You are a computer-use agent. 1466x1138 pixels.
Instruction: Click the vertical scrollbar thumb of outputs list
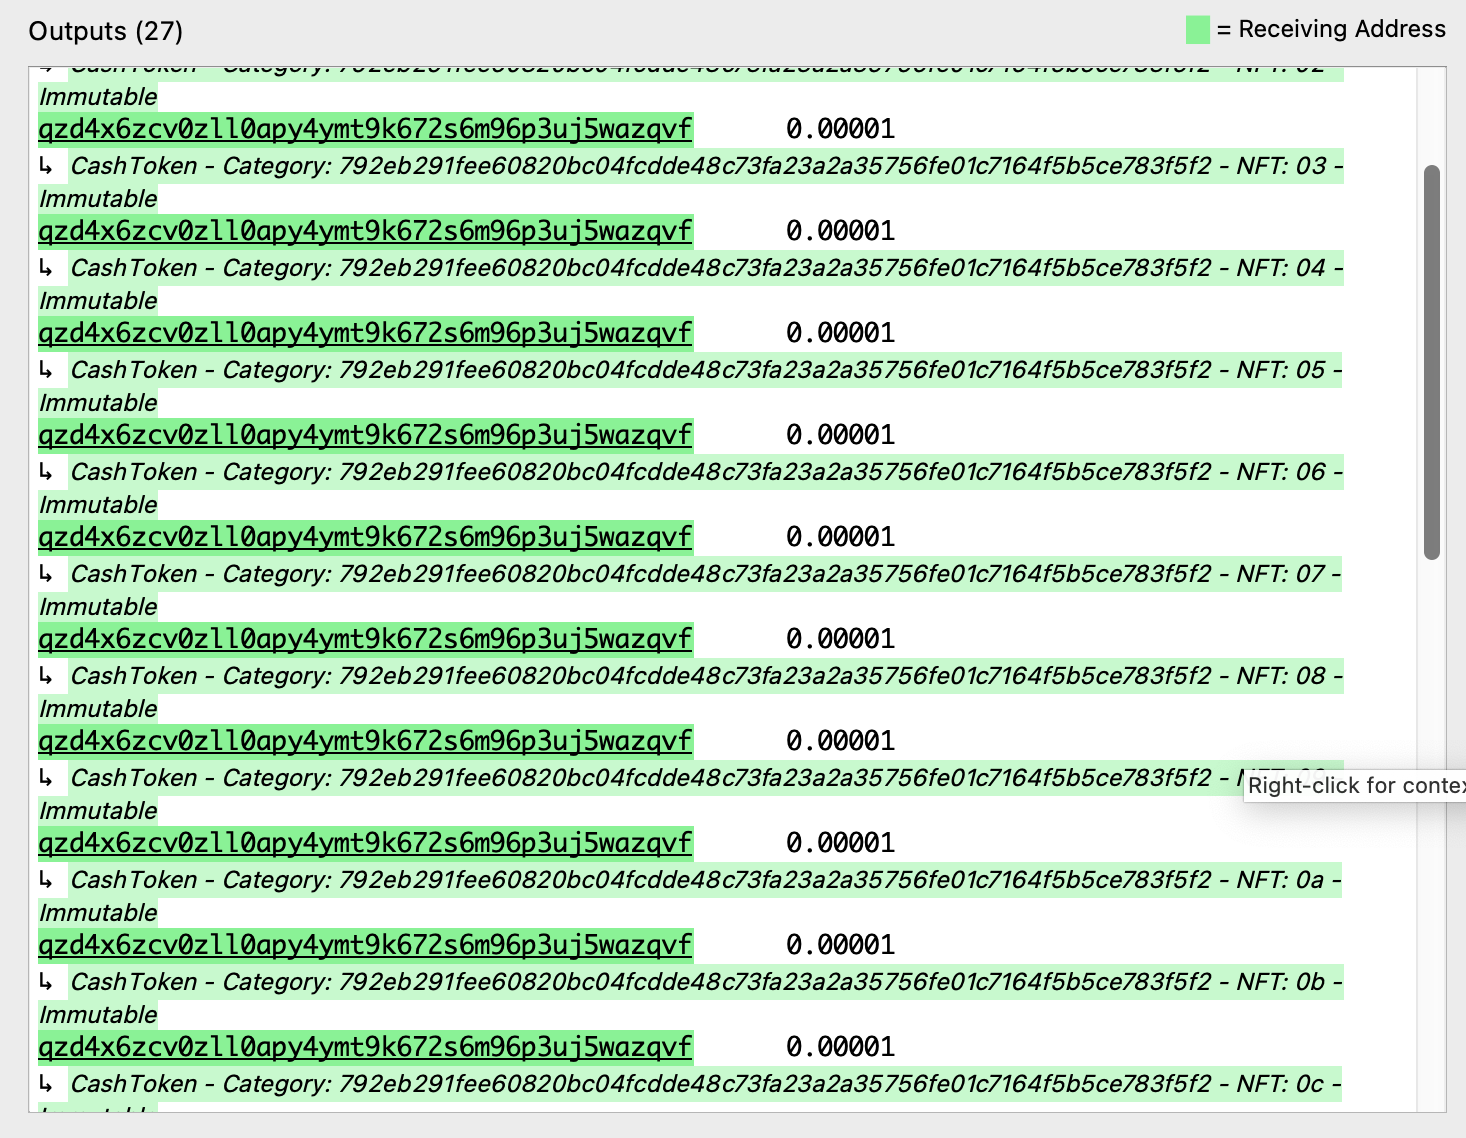[1432, 362]
